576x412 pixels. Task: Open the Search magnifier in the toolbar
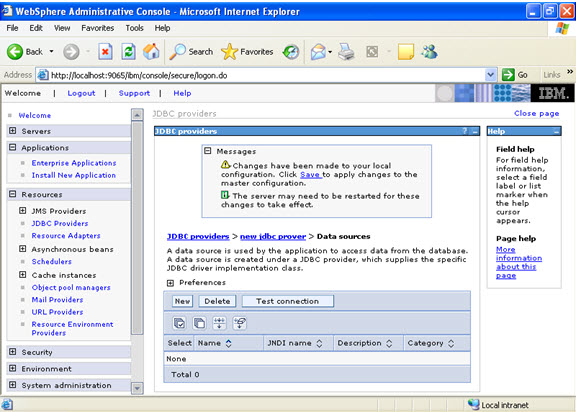178,52
